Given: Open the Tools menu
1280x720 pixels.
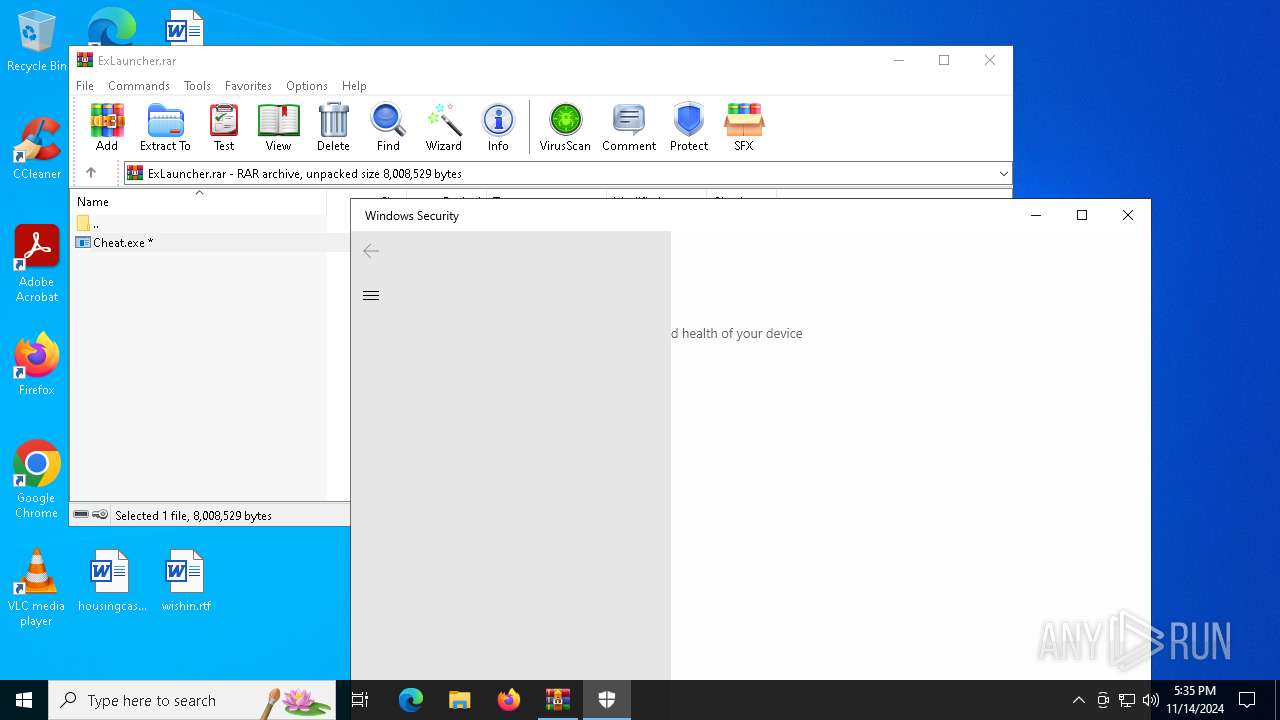Looking at the screenshot, I should pos(197,86).
